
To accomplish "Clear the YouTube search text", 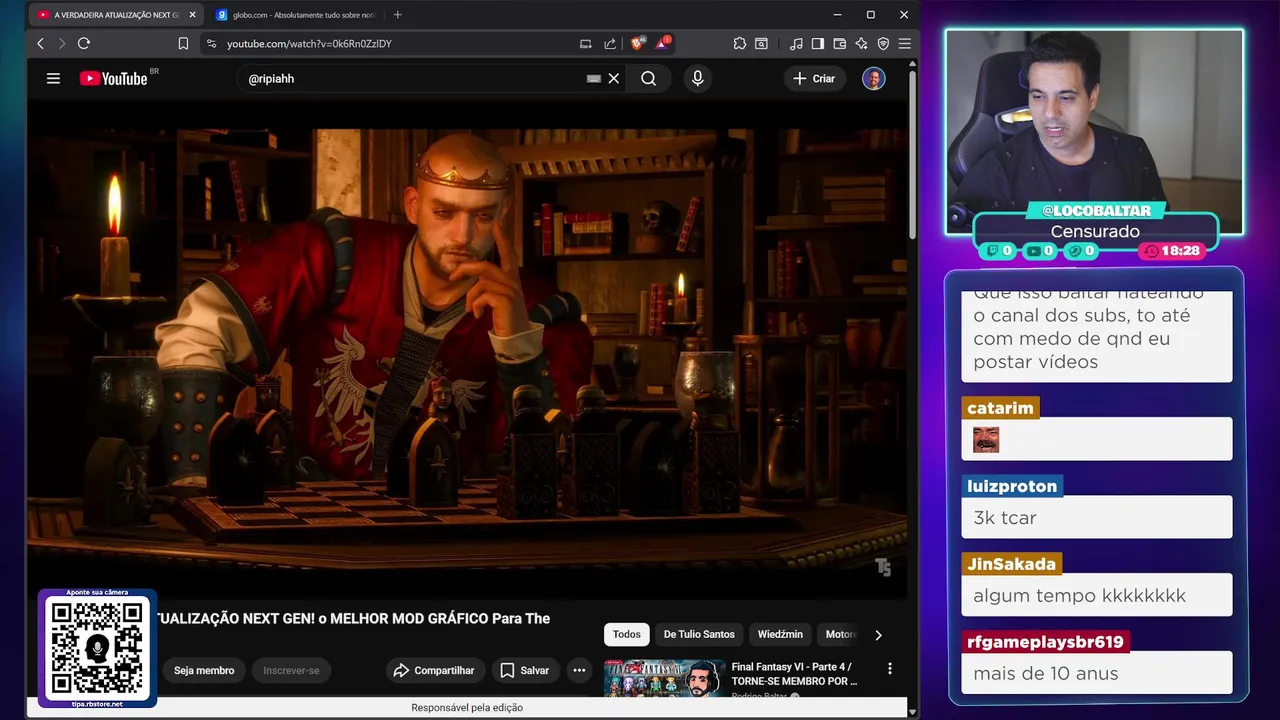I will 614,78.
